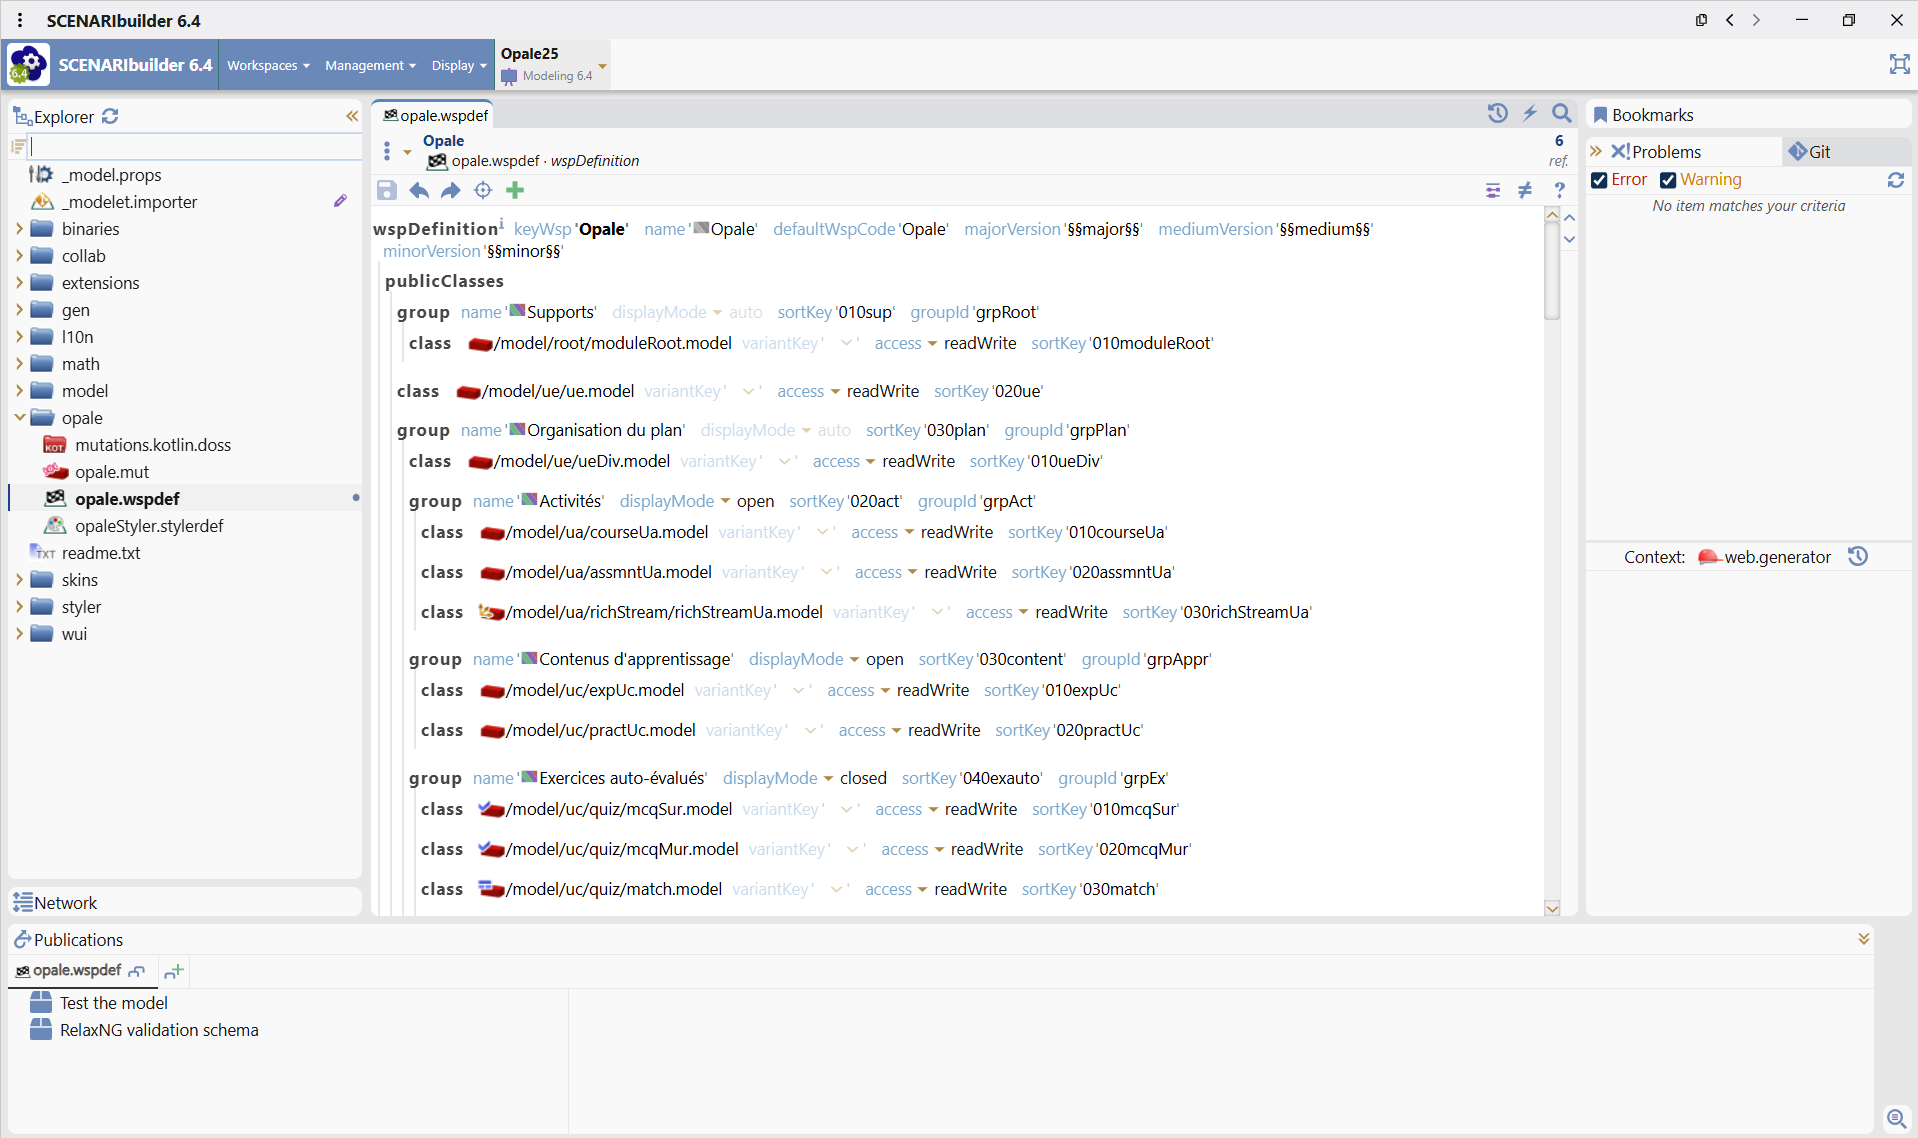This screenshot has height=1138, width=1918.
Task: Open displayMode dropdown for Activités group
Action: click(725, 501)
